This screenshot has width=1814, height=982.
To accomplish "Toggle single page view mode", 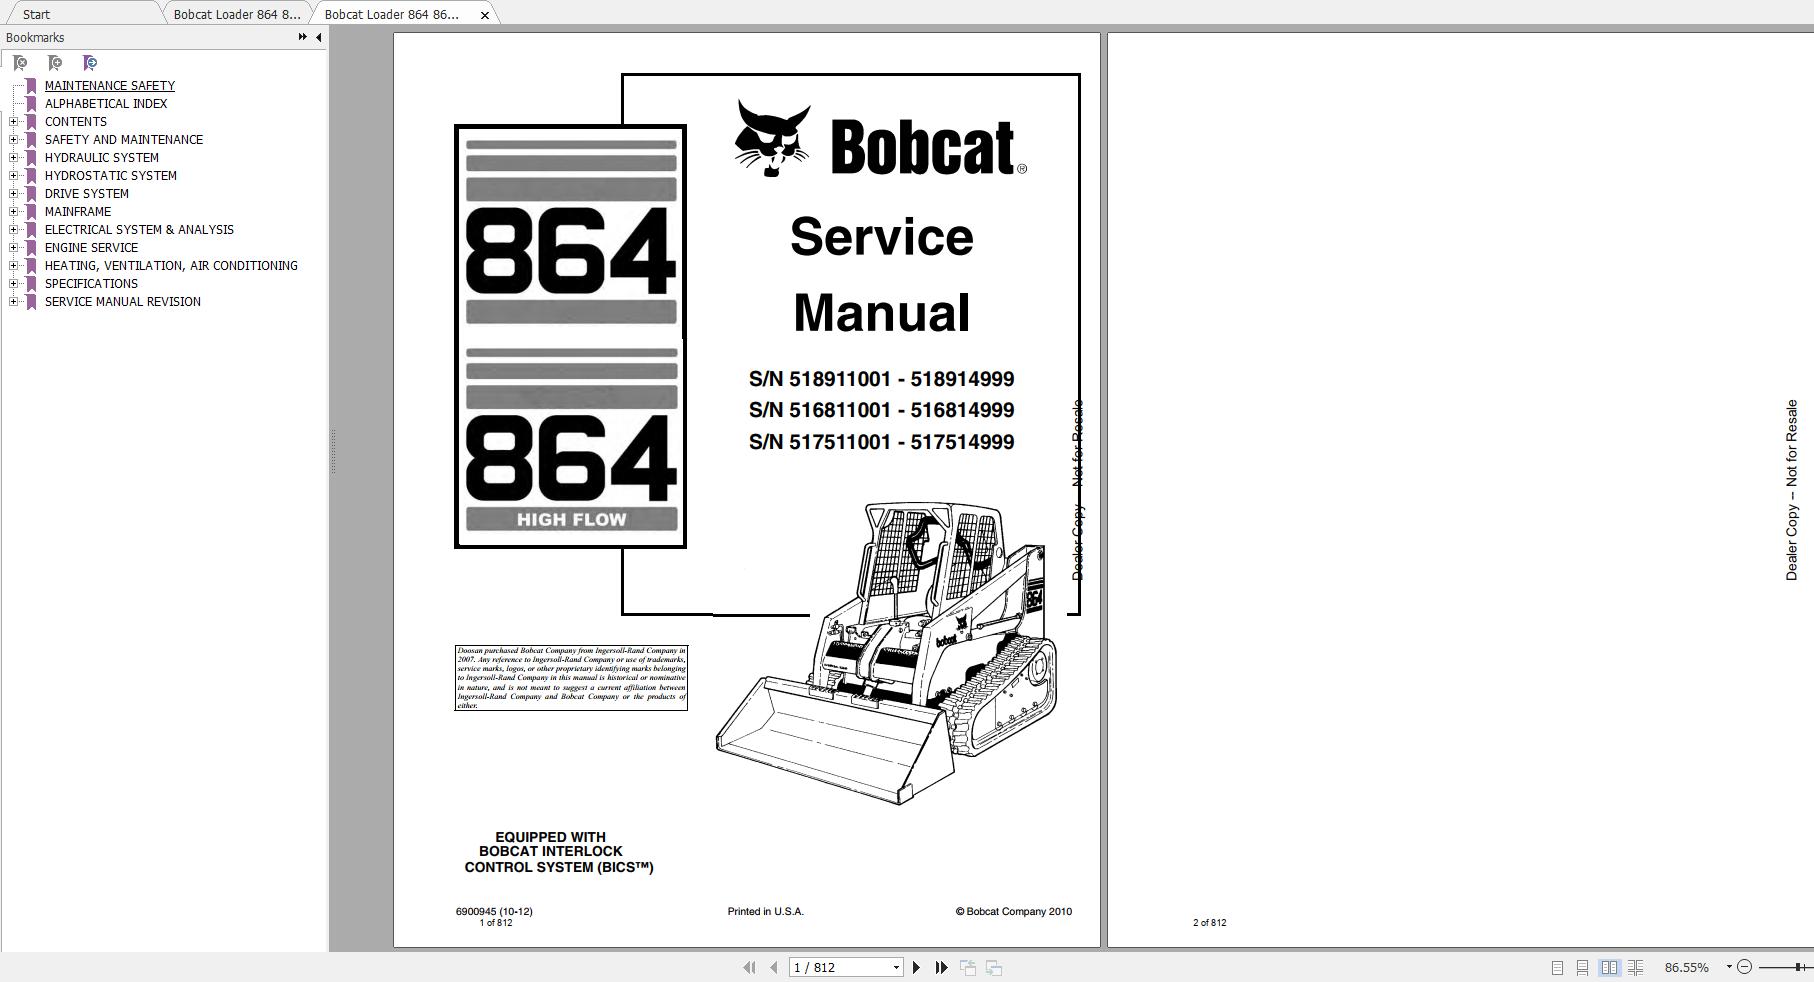I will pyautogui.click(x=1557, y=967).
